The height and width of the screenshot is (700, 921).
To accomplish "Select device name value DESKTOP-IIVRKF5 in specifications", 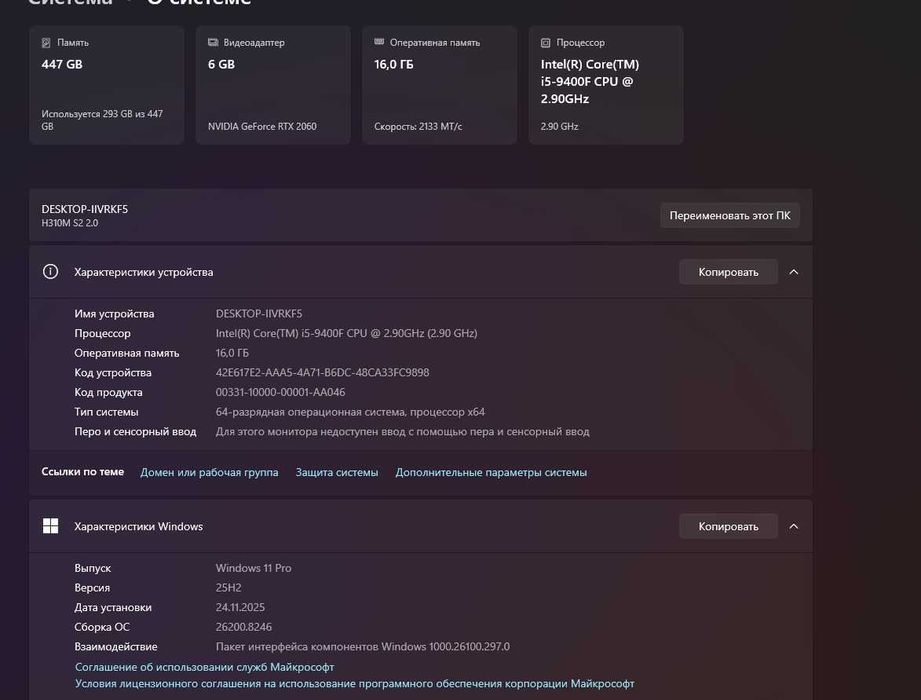I will tap(259, 314).
